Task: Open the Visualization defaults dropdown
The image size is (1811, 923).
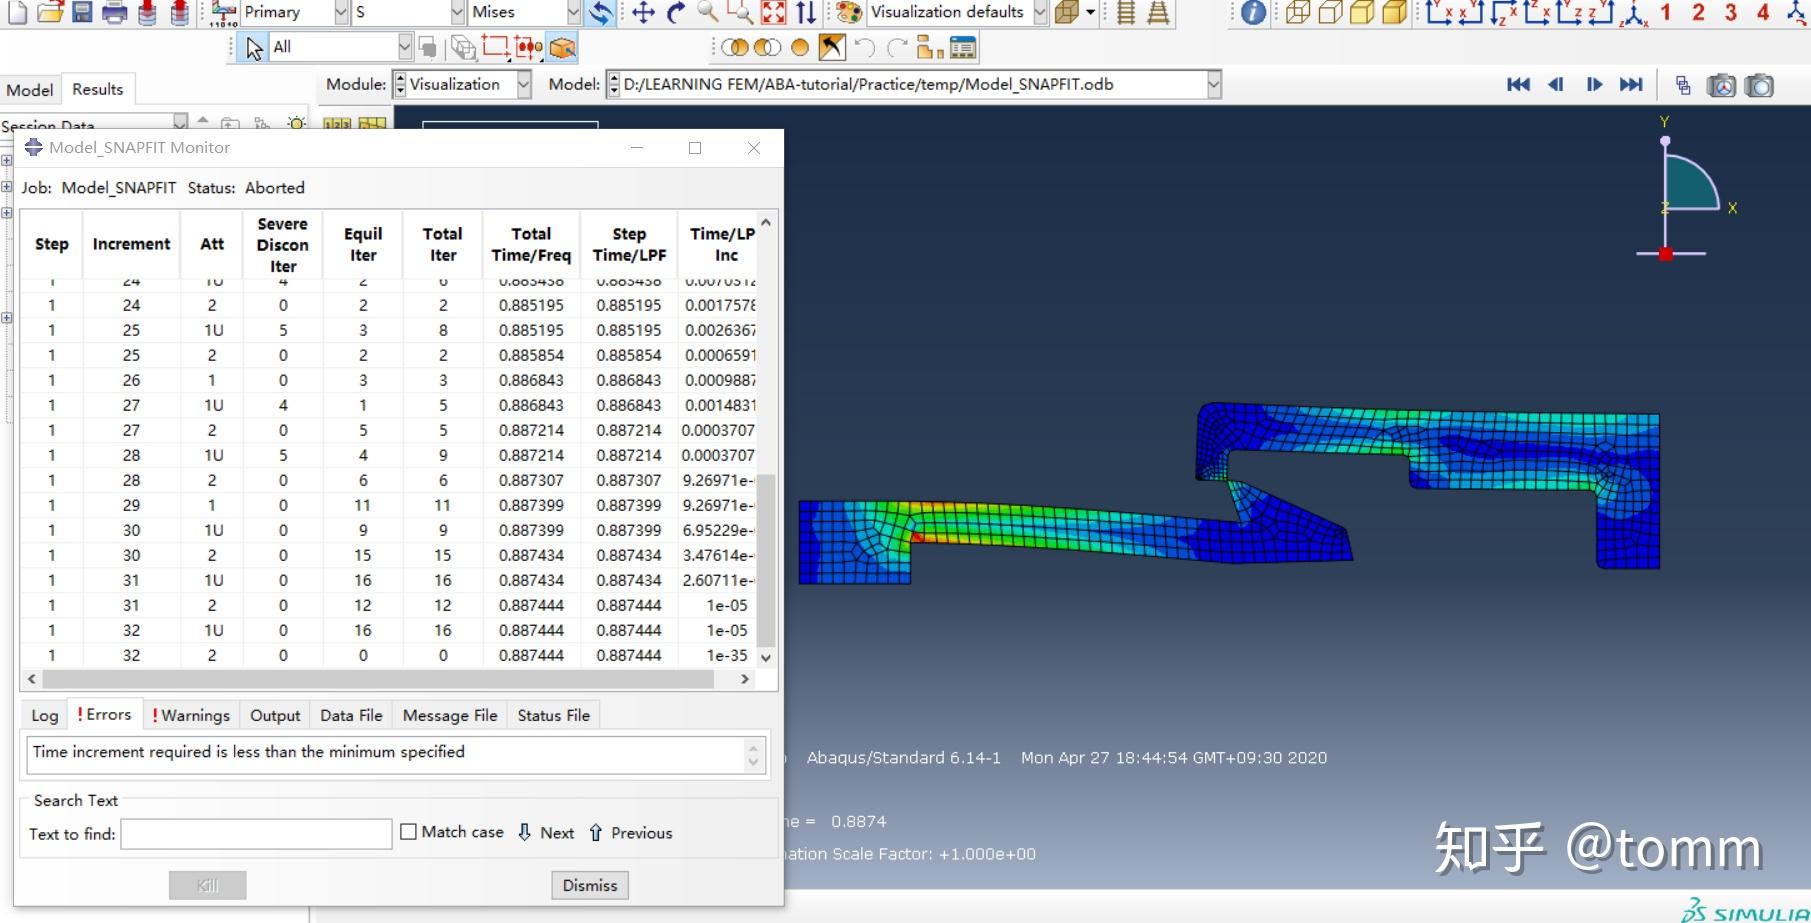Action: (x=1041, y=12)
